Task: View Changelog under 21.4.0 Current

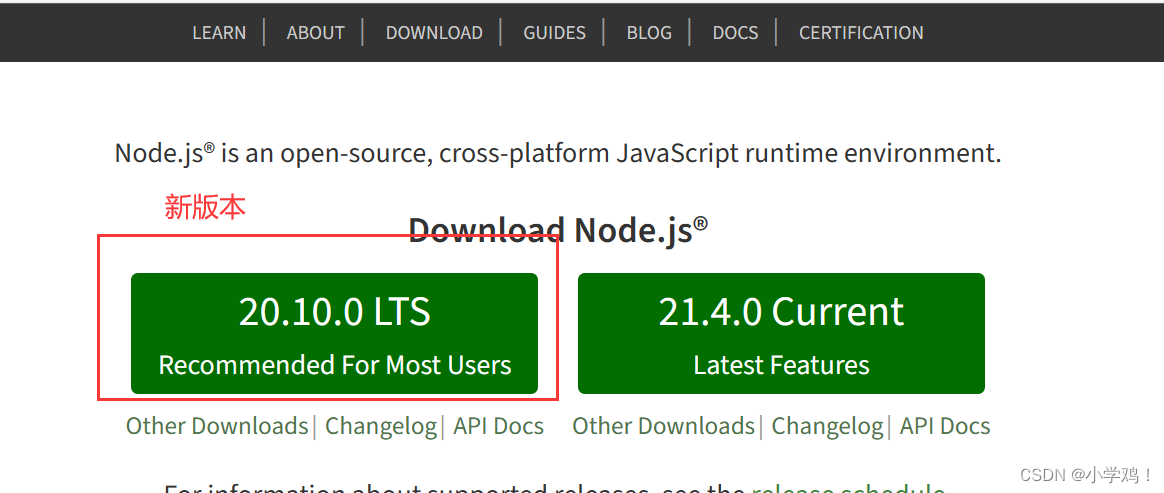Action: coord(828,426)
